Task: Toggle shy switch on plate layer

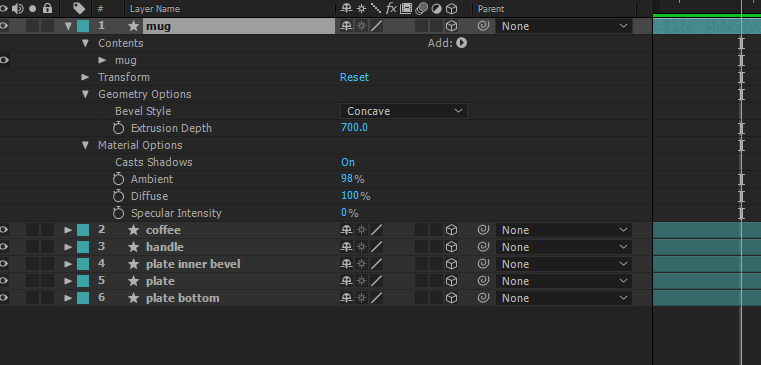Action: pos(346,281)
